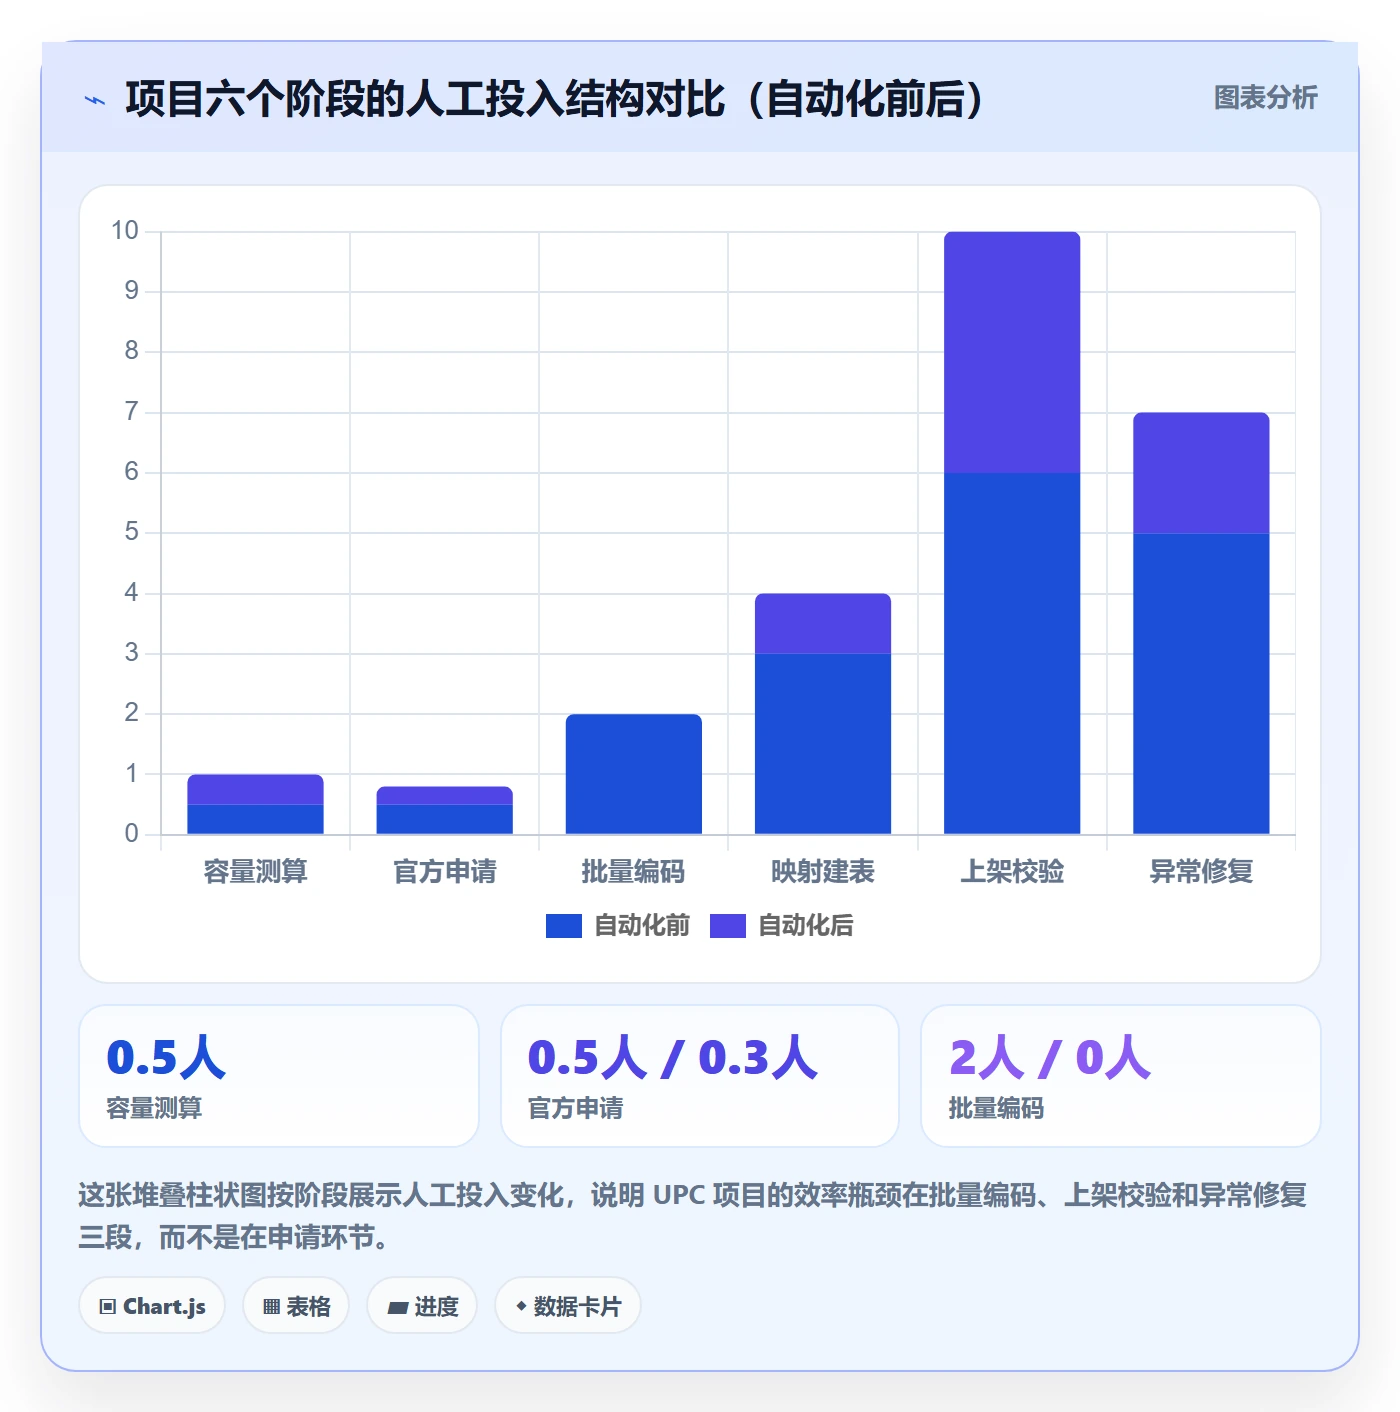1400x1412 pixels.
Task: Click the 容量测算 bar's purple segment
Action: pos(256,789)
